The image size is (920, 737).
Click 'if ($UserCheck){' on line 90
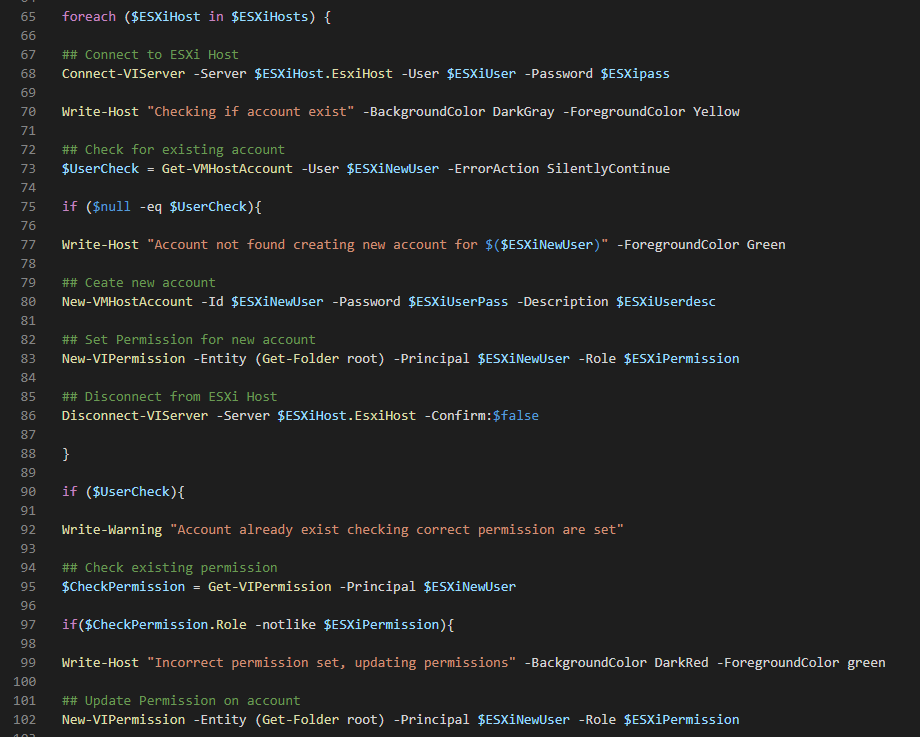[123, 492]
